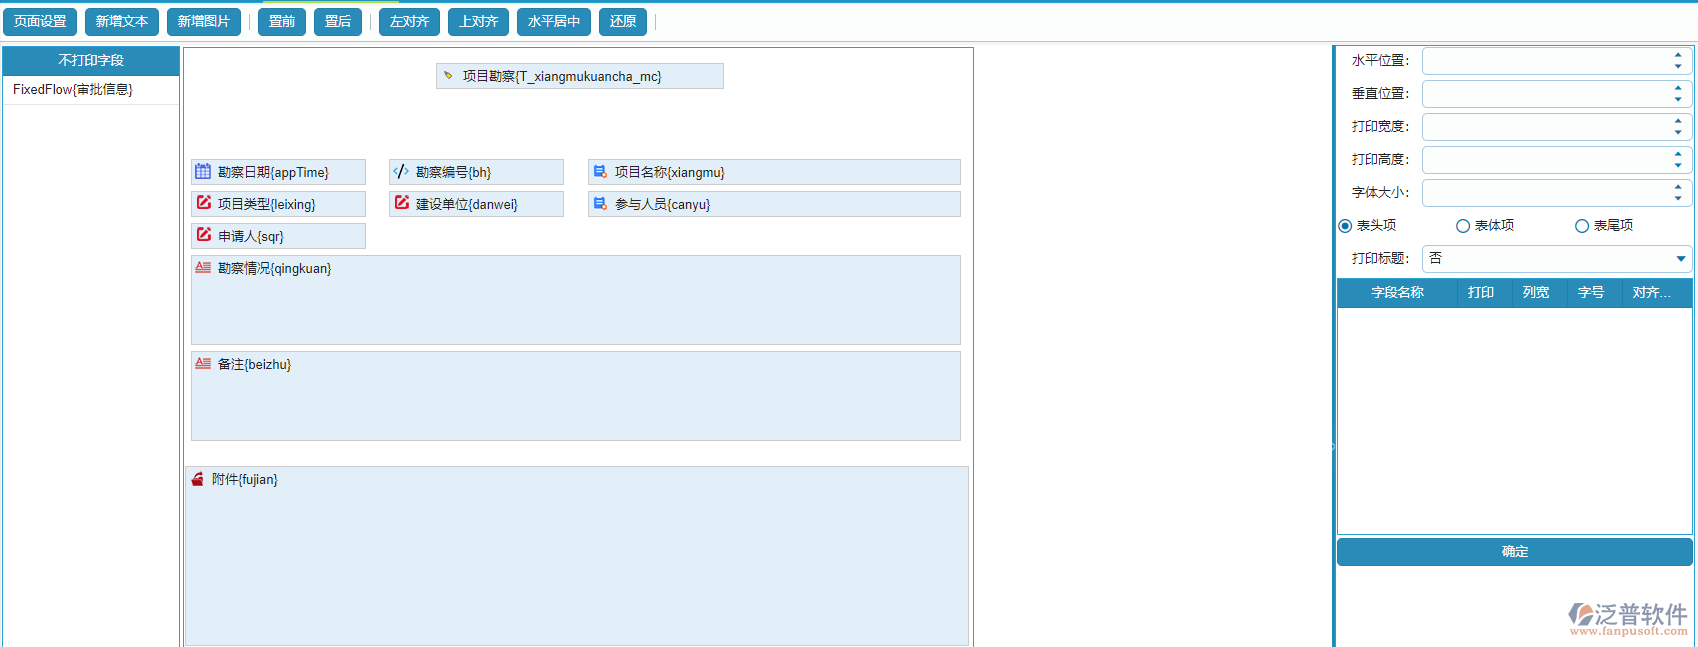Decrease the 字体大小 value with down arrow
This screenshot has width=1698, height=647.
[x=1678, y=199]
